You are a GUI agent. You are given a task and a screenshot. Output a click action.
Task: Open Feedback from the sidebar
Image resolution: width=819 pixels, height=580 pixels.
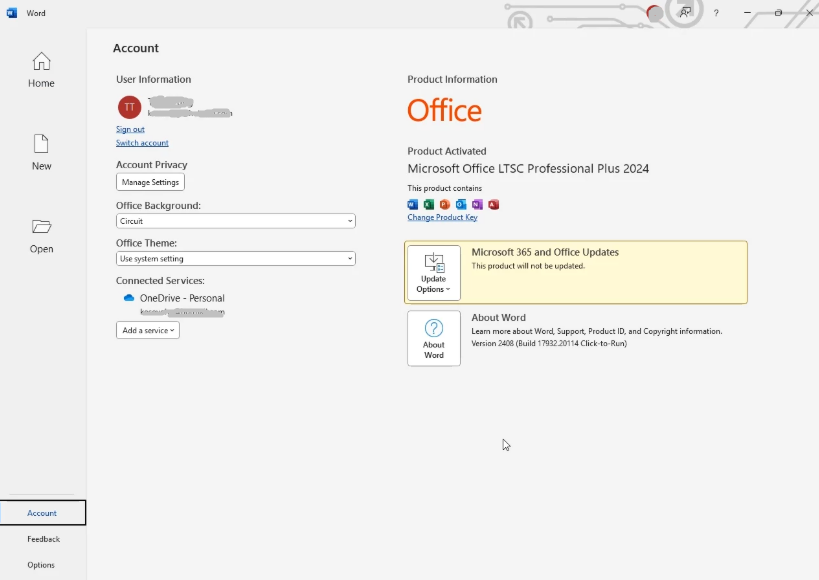click(43, 539)
